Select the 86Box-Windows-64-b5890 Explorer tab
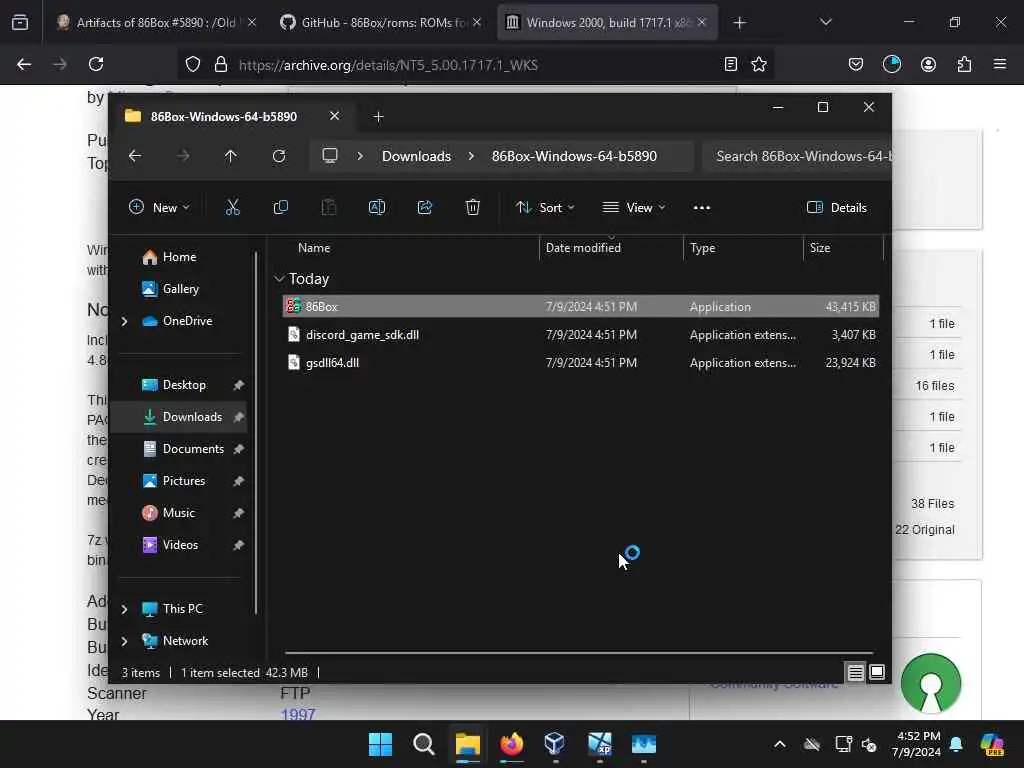1024x768 pixels. pos(223,116)
